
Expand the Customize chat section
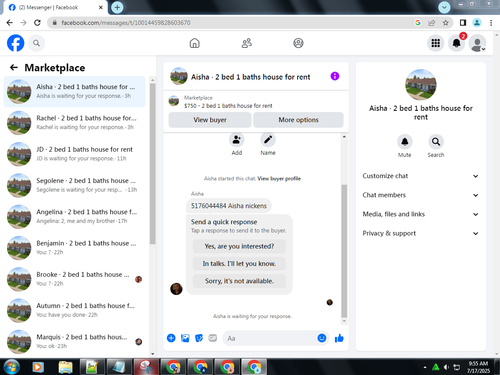(x=421, y=176)
